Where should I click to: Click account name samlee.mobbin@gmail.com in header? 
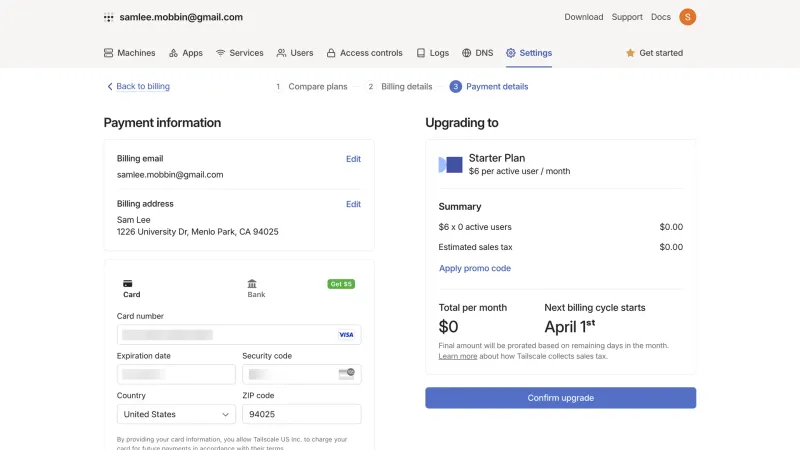[181, 17]
